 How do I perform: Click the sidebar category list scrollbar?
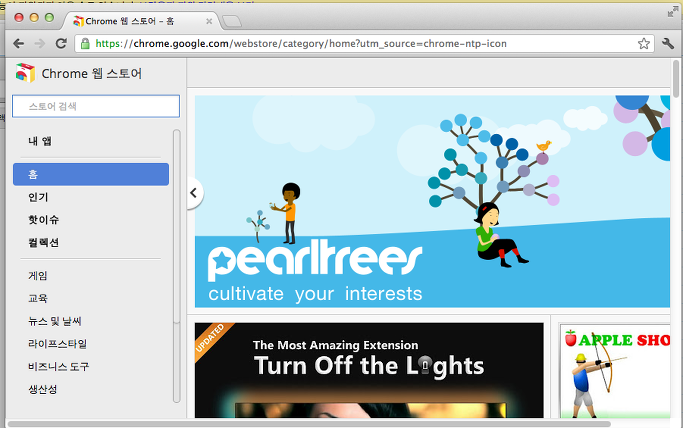(176, 266)
